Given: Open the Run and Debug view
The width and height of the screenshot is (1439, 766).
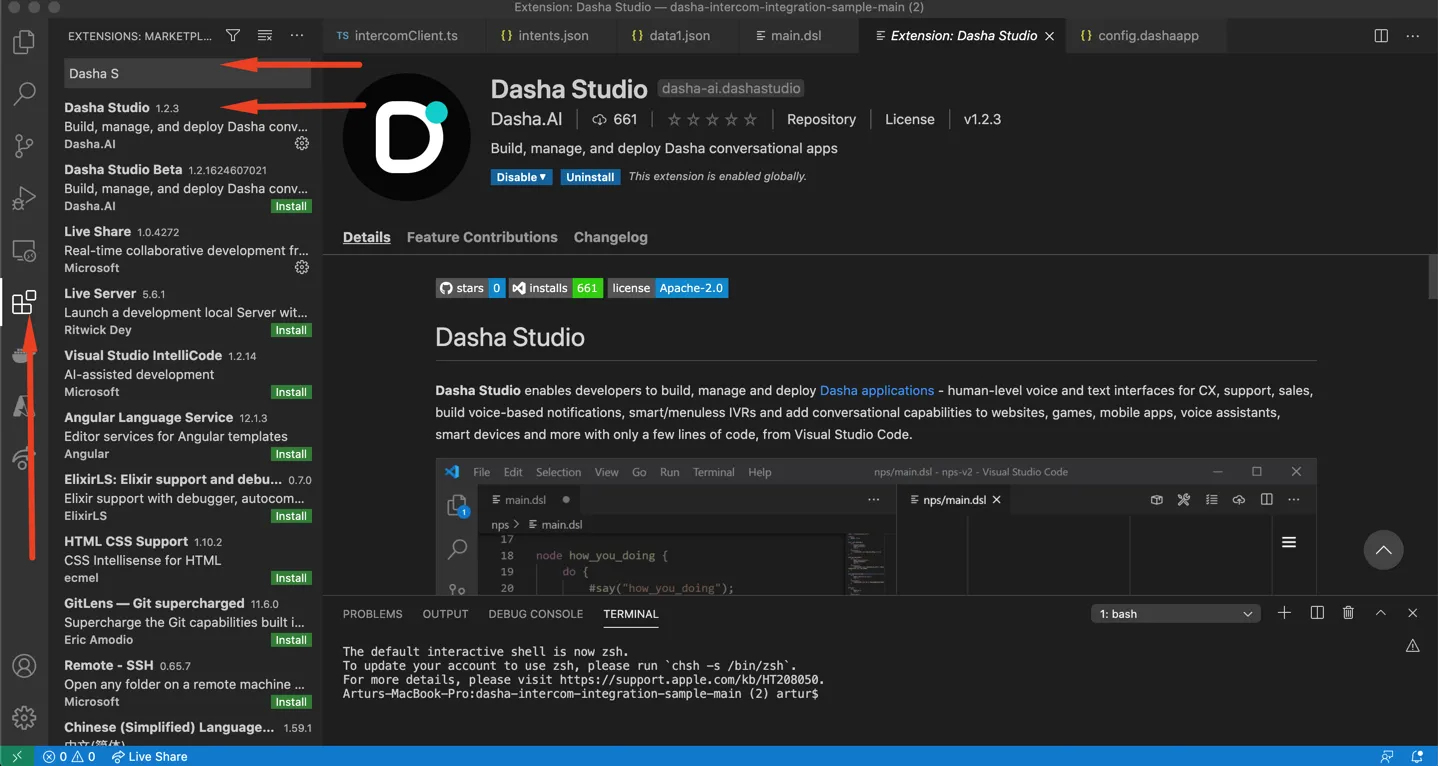Looking at the screenshot, I should click(24, 198).
